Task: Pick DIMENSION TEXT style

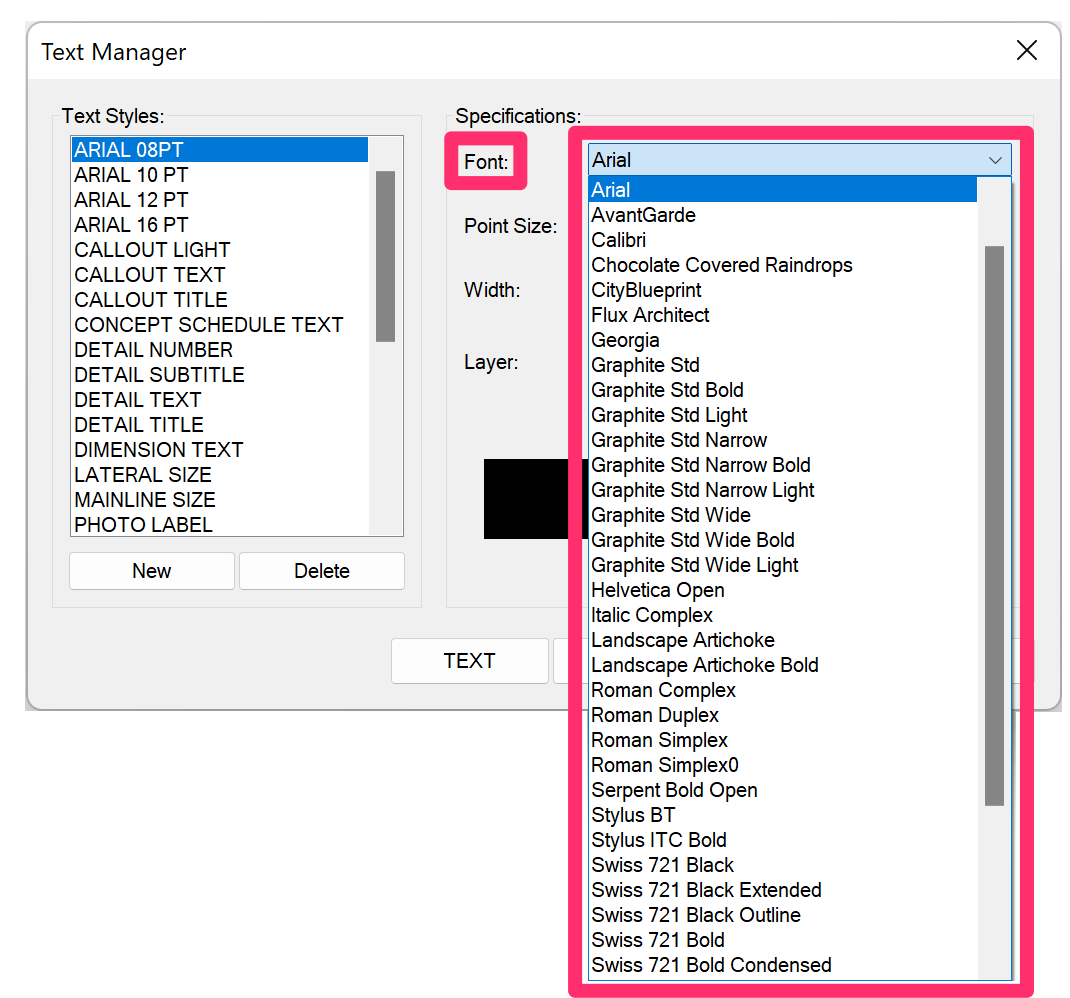Action: (x=220, y=450)
